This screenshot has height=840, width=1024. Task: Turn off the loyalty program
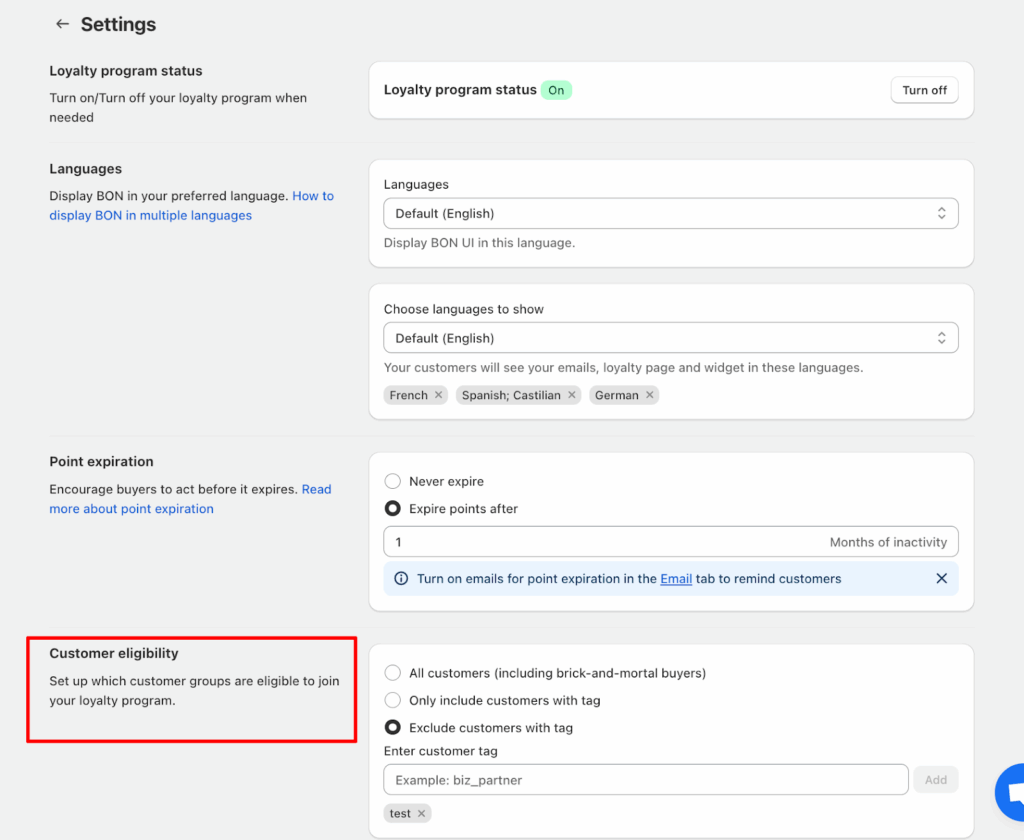coord(924,90)
